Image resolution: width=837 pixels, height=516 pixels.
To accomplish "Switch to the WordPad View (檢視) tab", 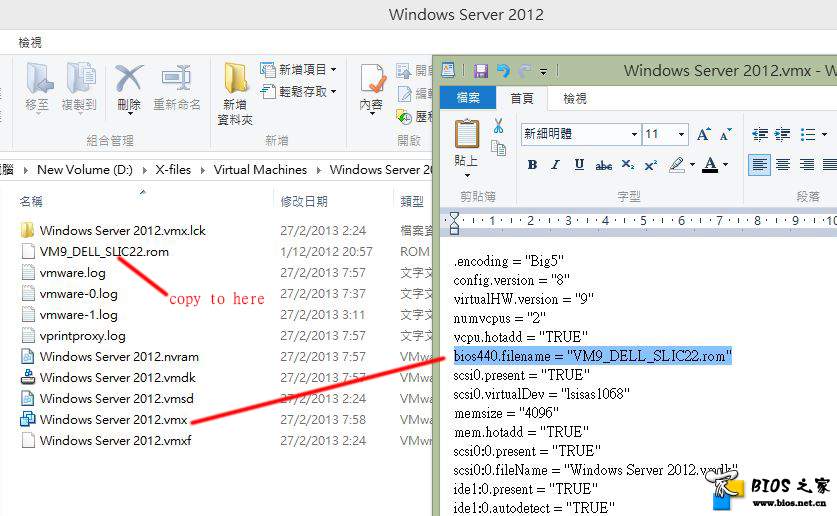I will pyautogui.click(x=575, y=98).
